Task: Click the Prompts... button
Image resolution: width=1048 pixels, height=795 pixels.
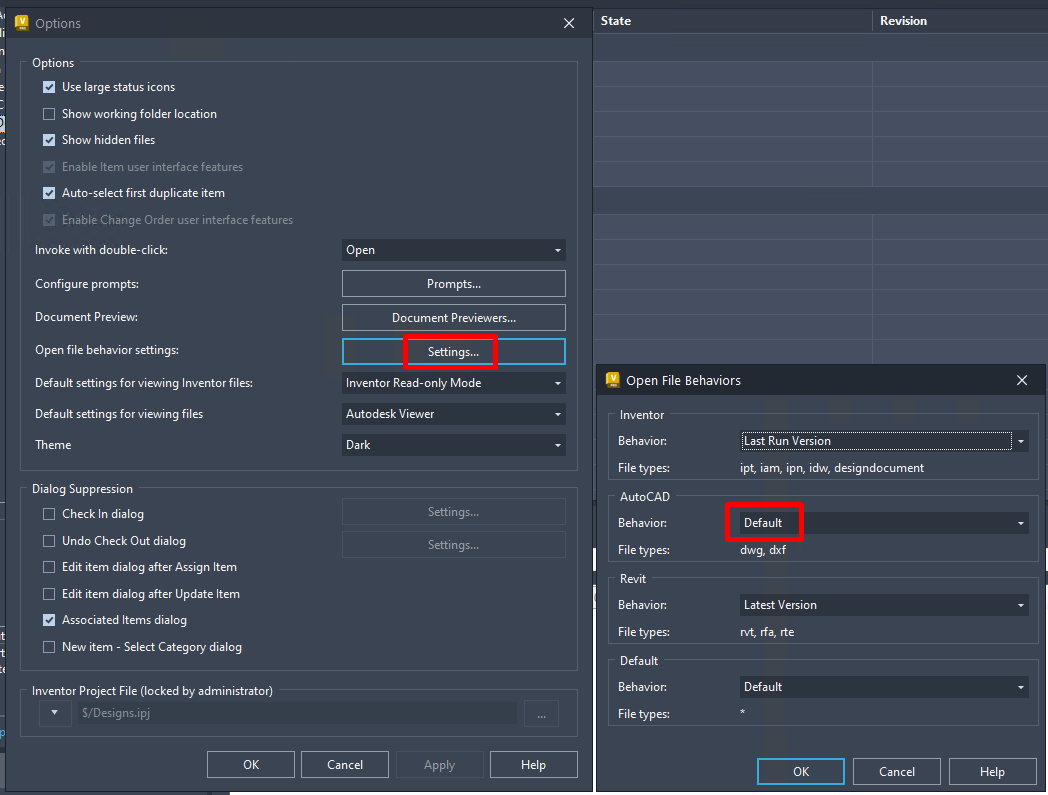Action: [x=454, y=283]
